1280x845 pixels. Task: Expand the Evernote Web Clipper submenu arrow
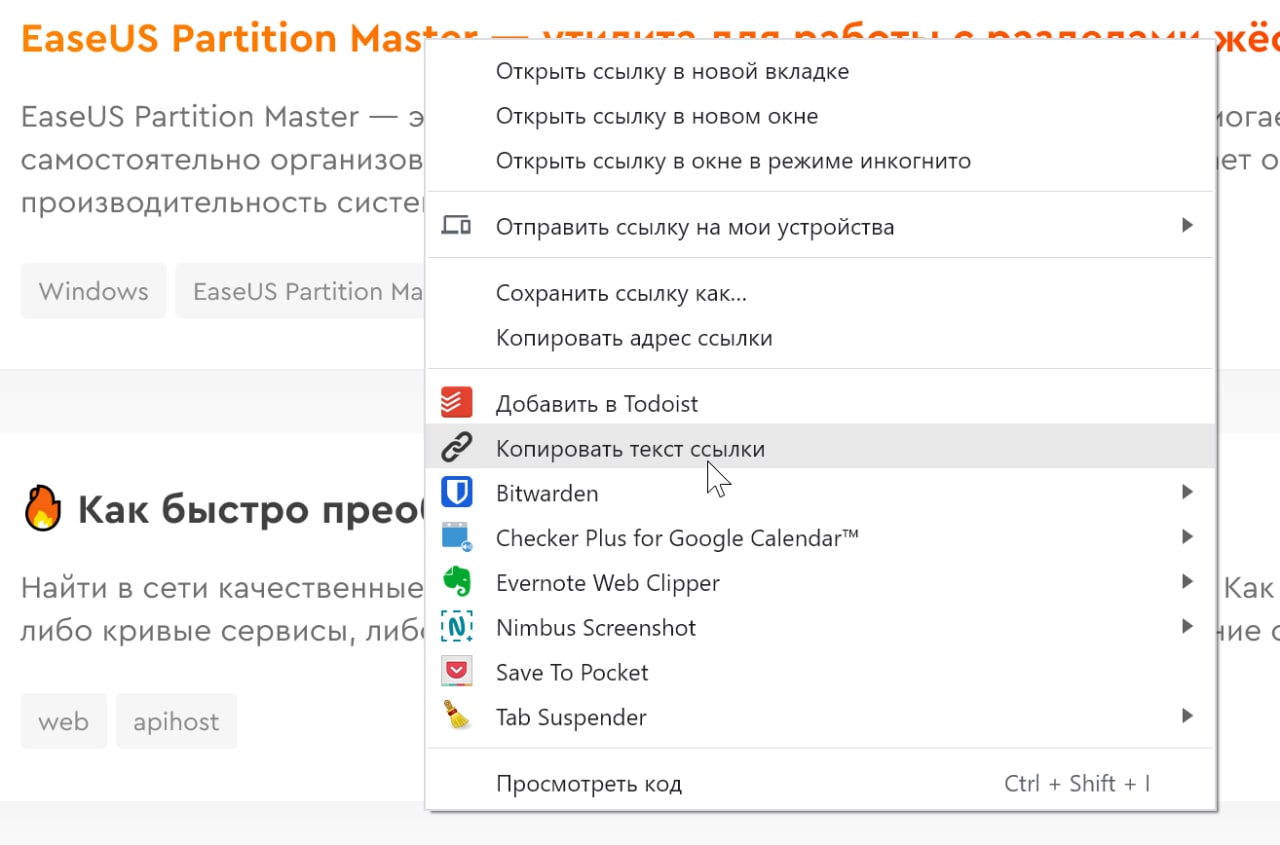pos(1187,581)
